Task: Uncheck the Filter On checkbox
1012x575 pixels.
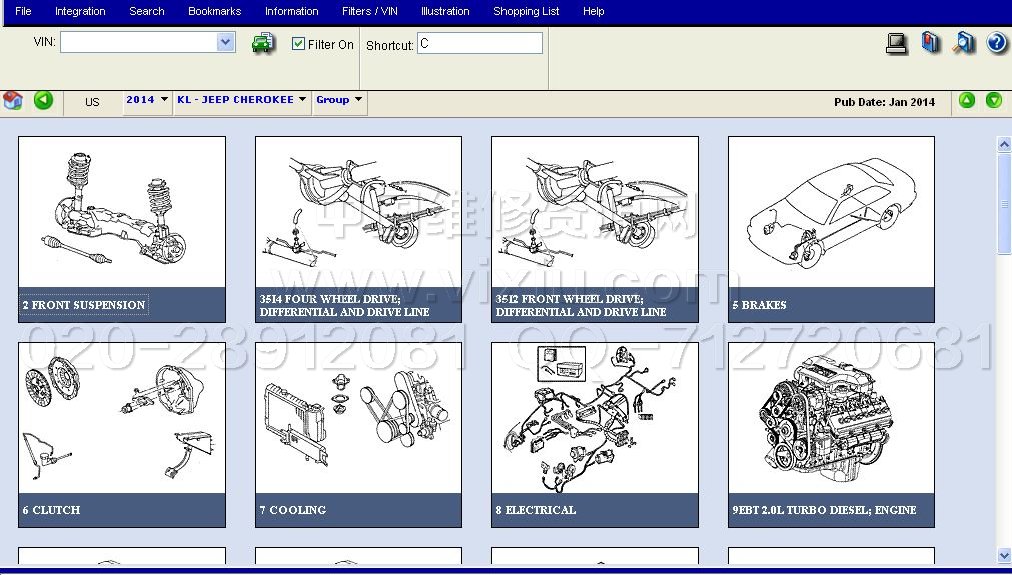Action: pyautogui.click(x=298, y=44)
